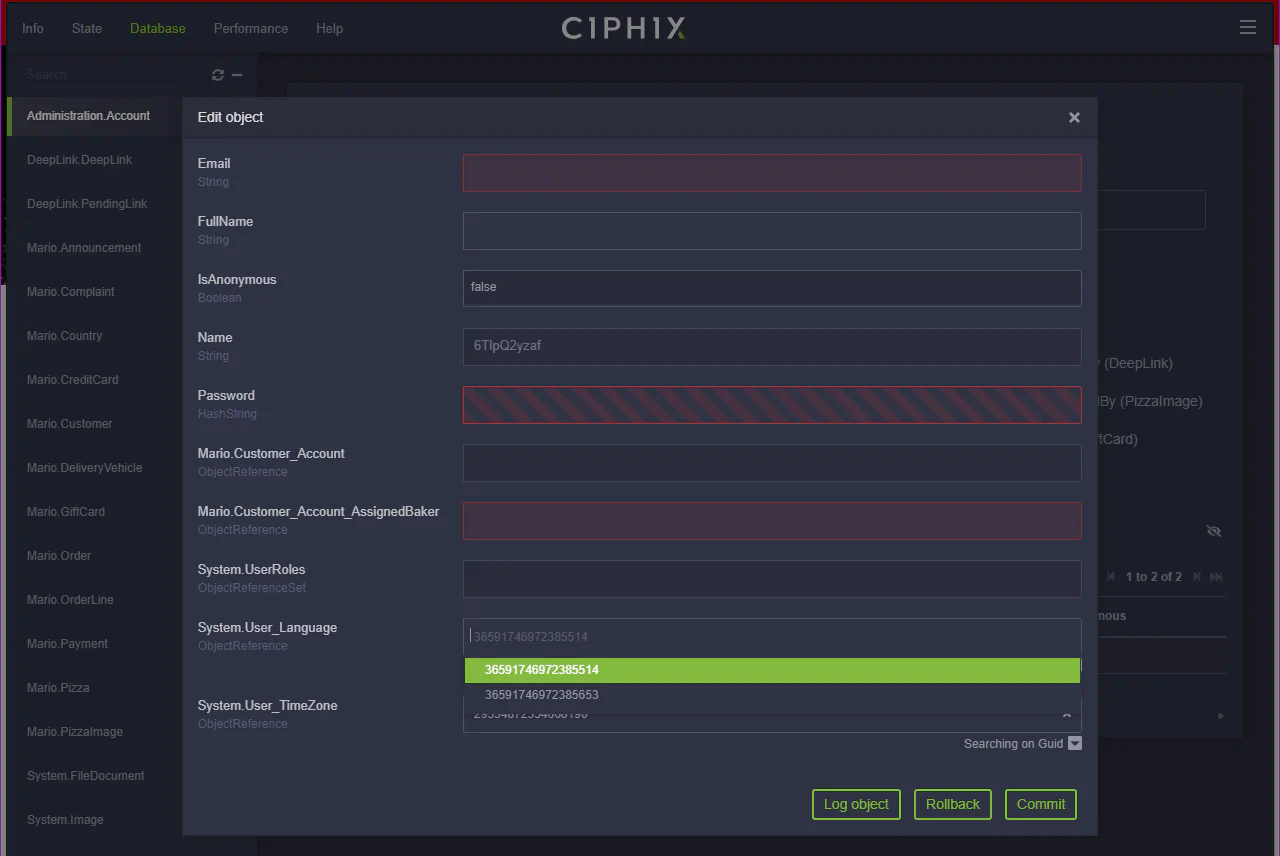The width and height of the screenshot is (1280, 856).
Task: Close the Edit object dialog
Action: pyautogui.click(x=1074, y=117)
